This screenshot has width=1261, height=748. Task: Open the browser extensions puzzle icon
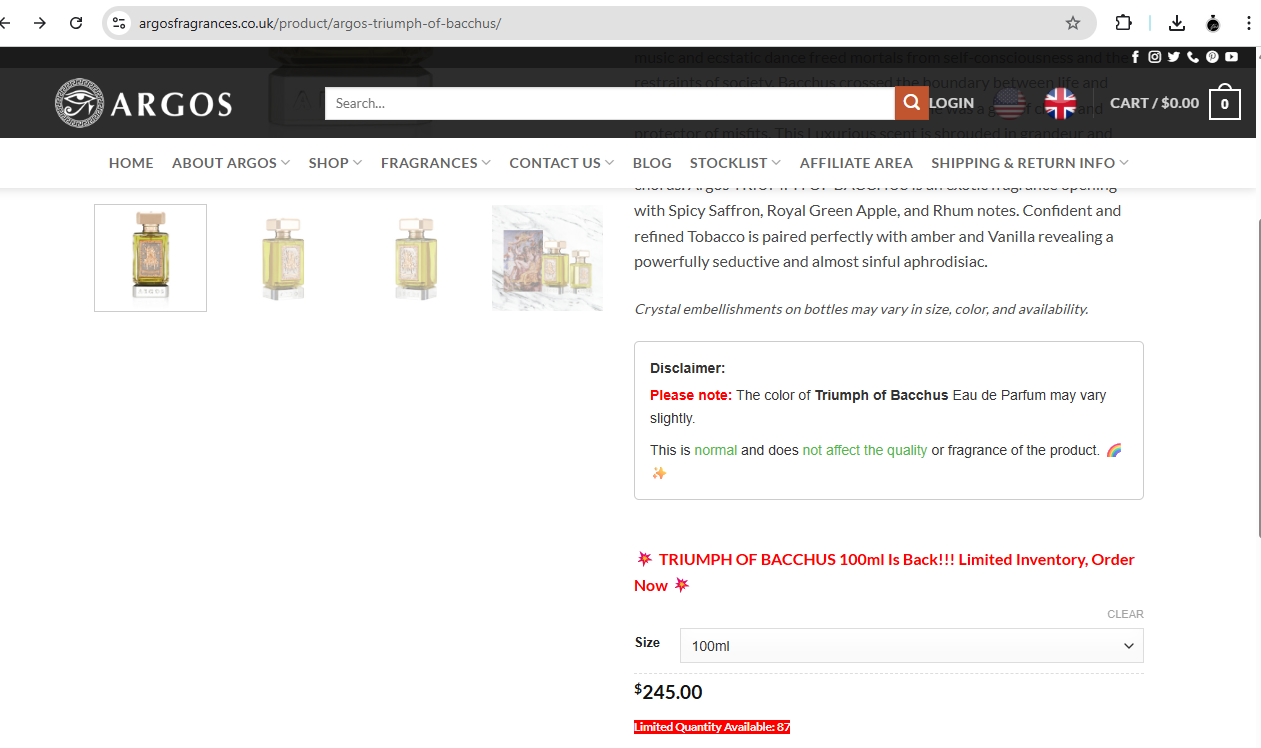pyautogui.click(x=1124, y=23)
